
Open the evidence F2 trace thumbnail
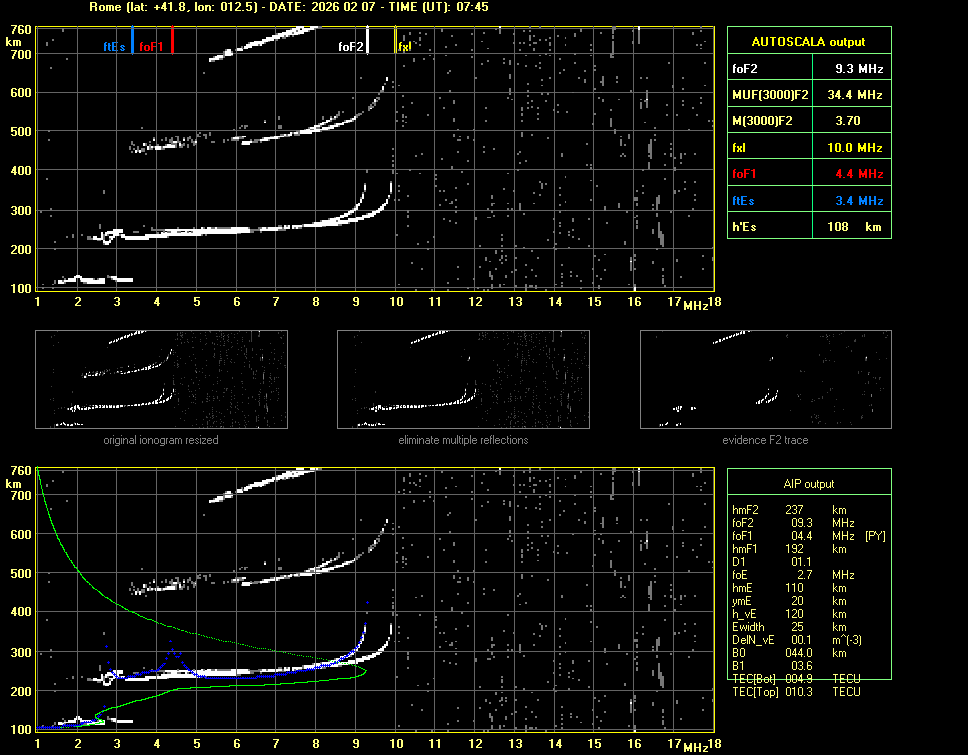click(x=765, y=379)
